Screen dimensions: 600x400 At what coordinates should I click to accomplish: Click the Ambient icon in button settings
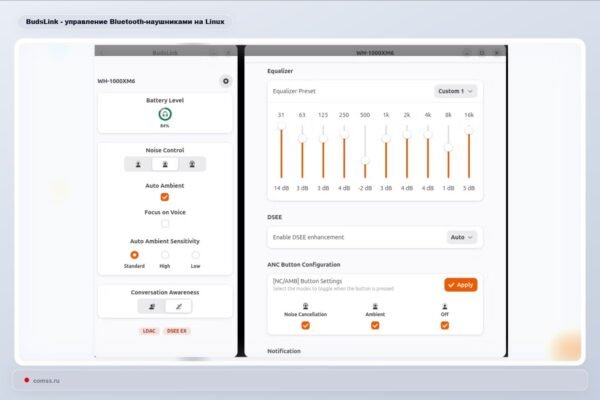pos(375,306)
